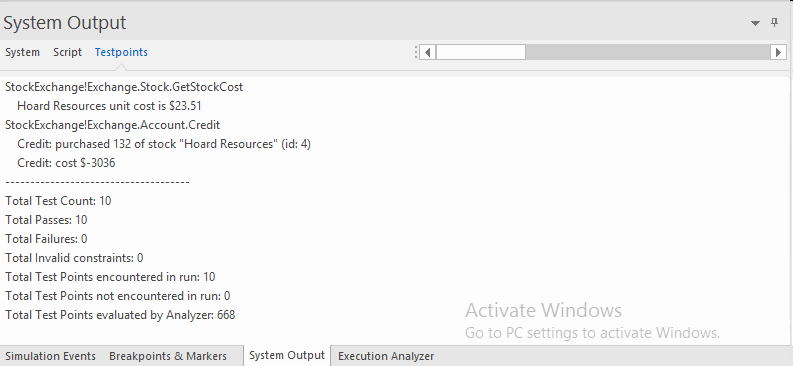Select the GetStockCost output line
This screenshot has width=793, height=366.
[x=124, y=87]
